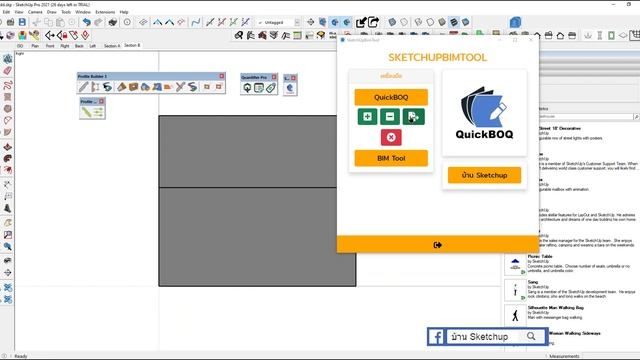The width and height of the screenshot is (640, 360).
Task: Select the Zoom magnifier tool in left toolbar
Action: pos(7,246)
